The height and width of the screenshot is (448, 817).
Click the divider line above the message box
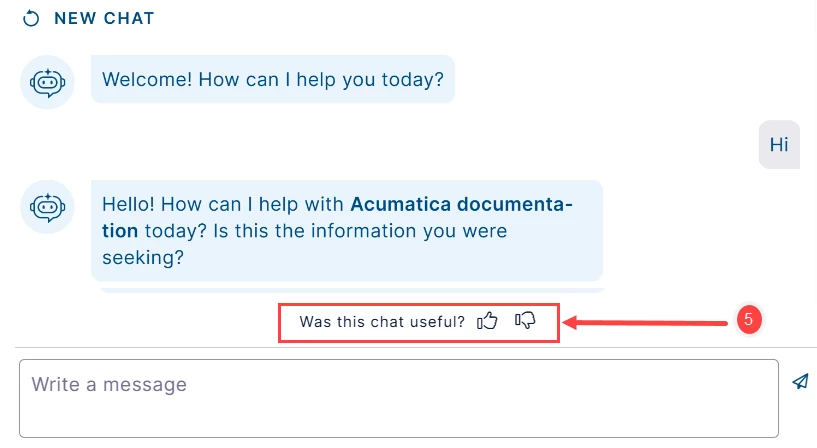coord(416,347)
